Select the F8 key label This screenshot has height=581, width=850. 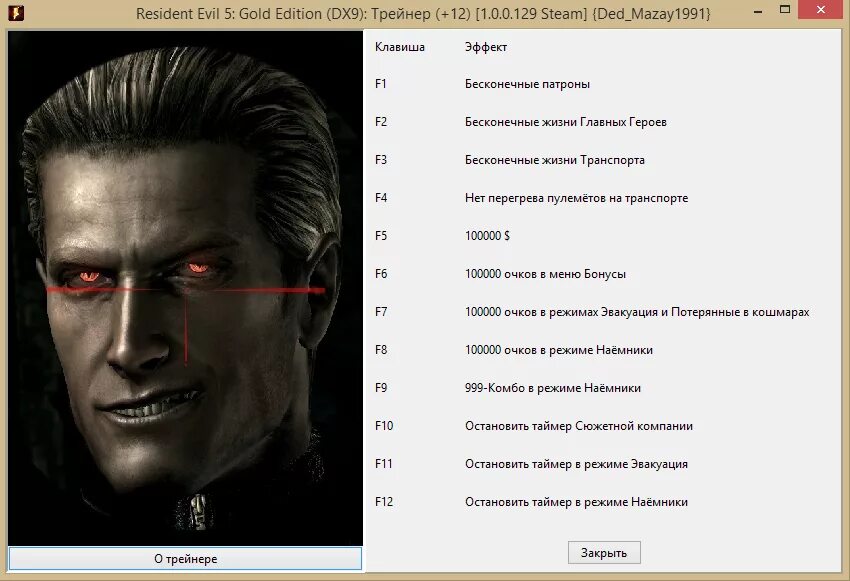pos(381,350)
